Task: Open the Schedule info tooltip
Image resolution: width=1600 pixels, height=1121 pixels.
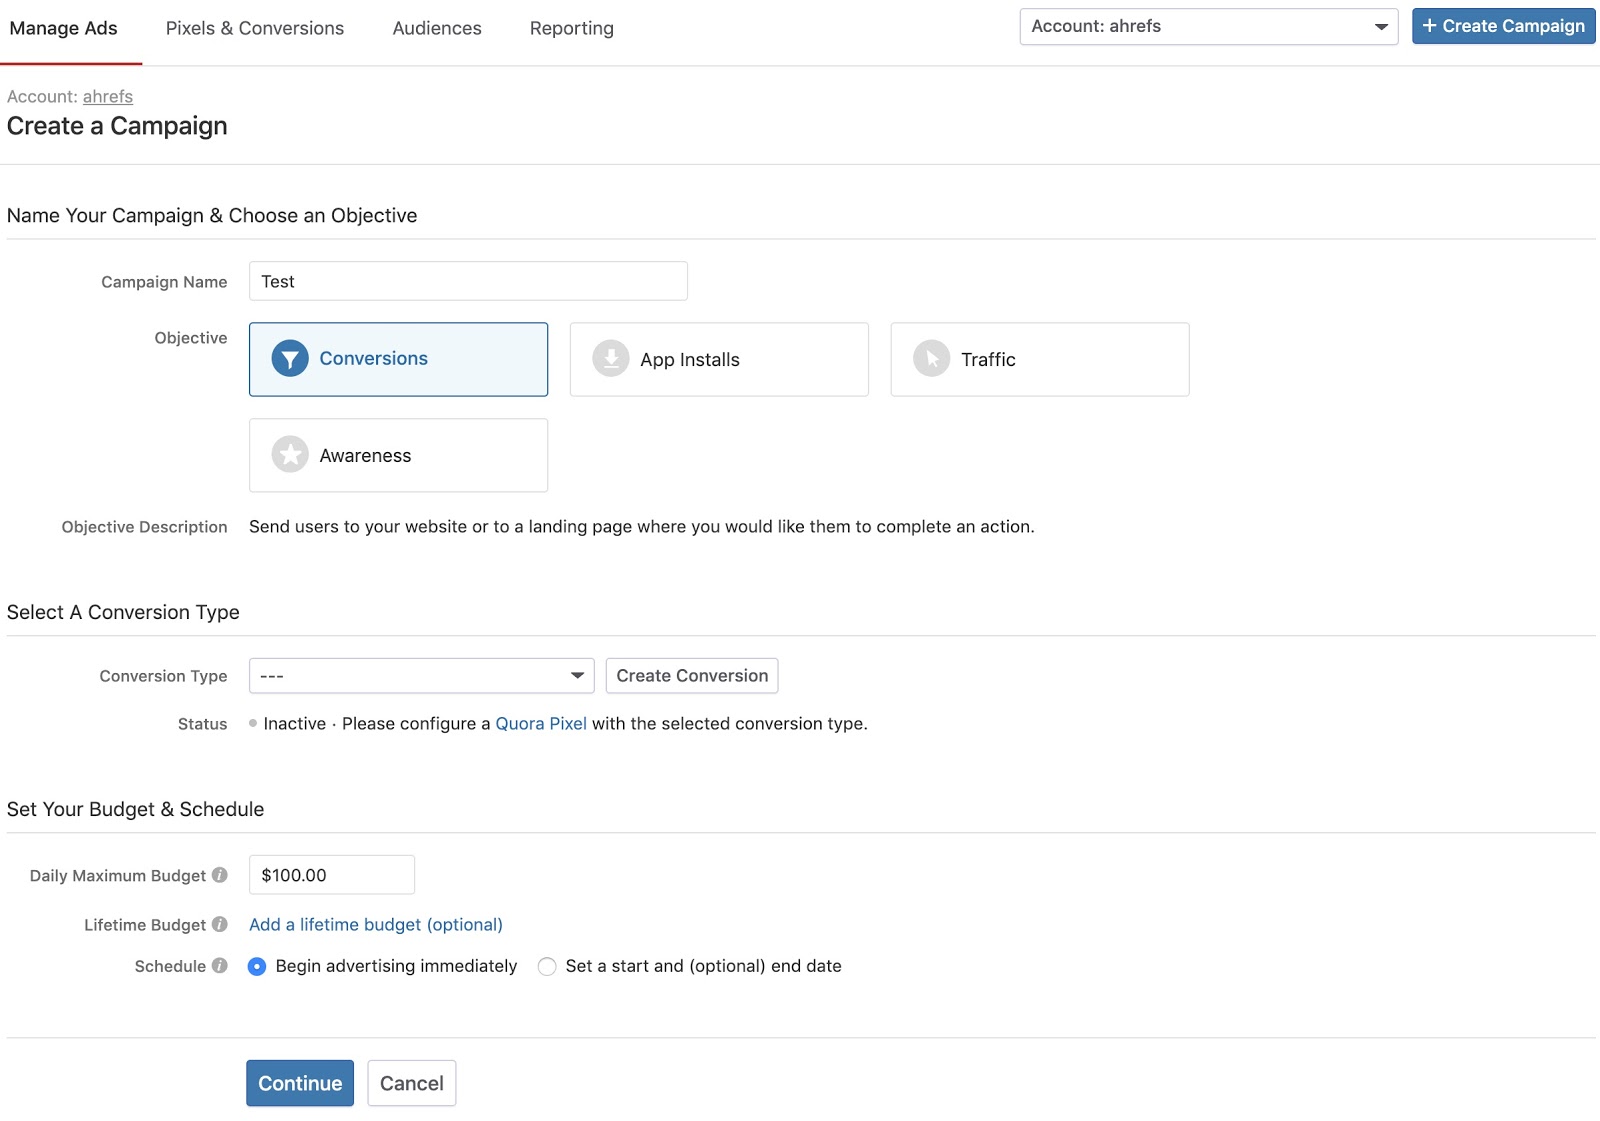Action: (x=219, y=966)
